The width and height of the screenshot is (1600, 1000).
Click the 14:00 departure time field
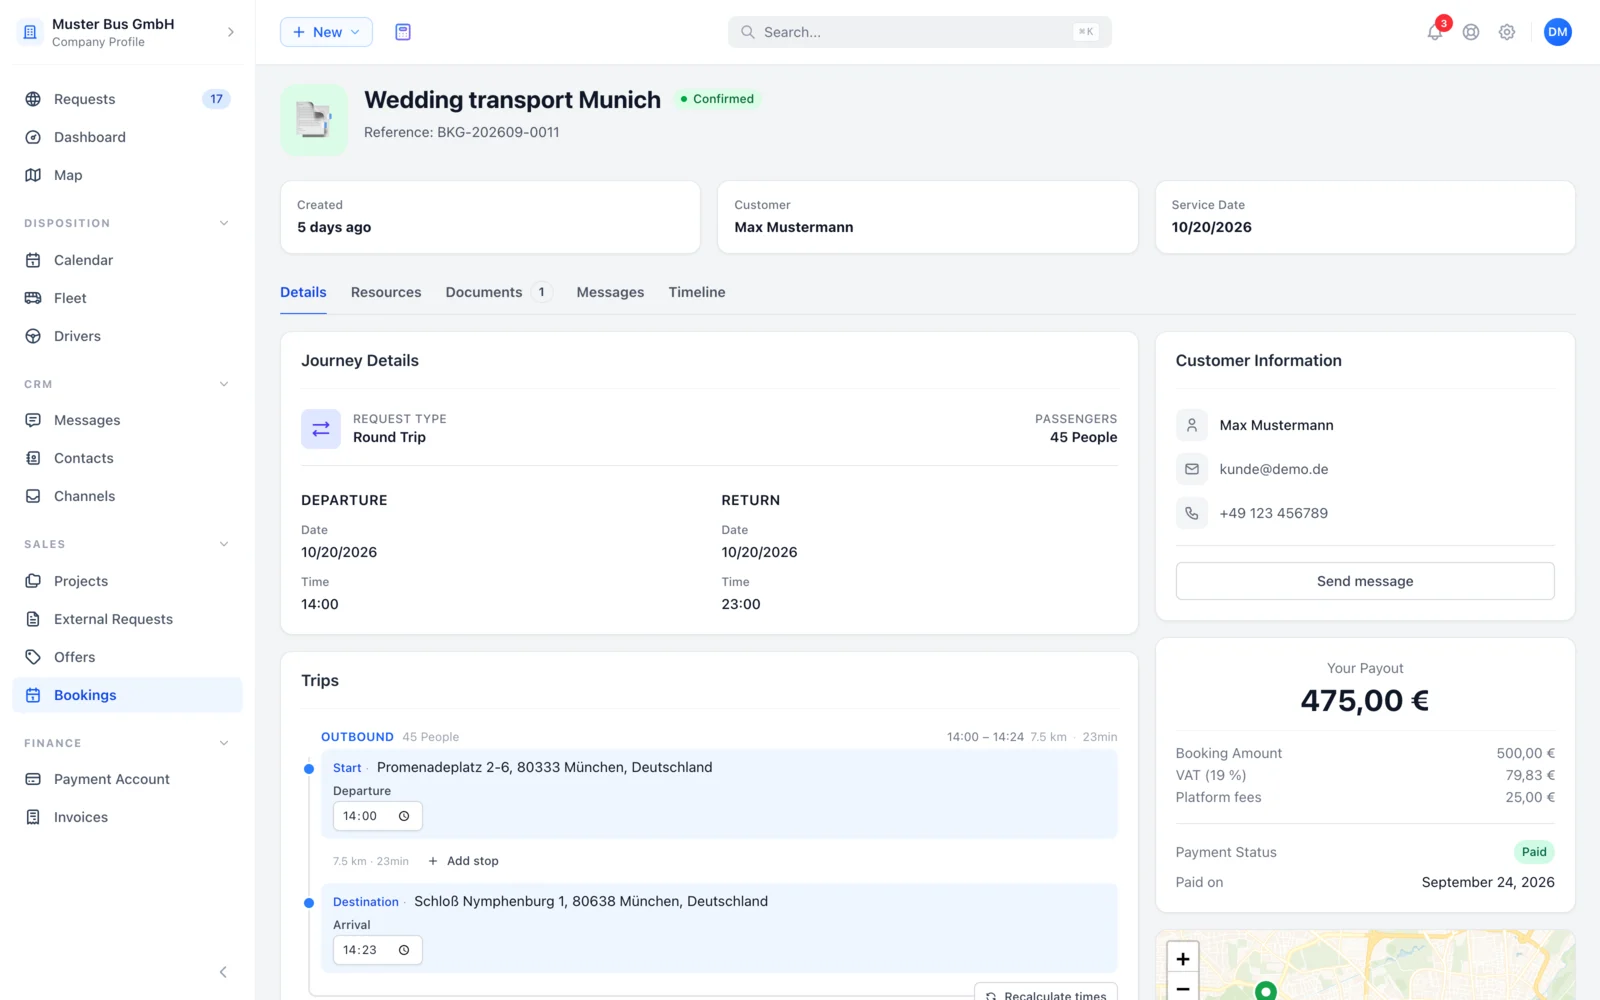pos(377,816)
